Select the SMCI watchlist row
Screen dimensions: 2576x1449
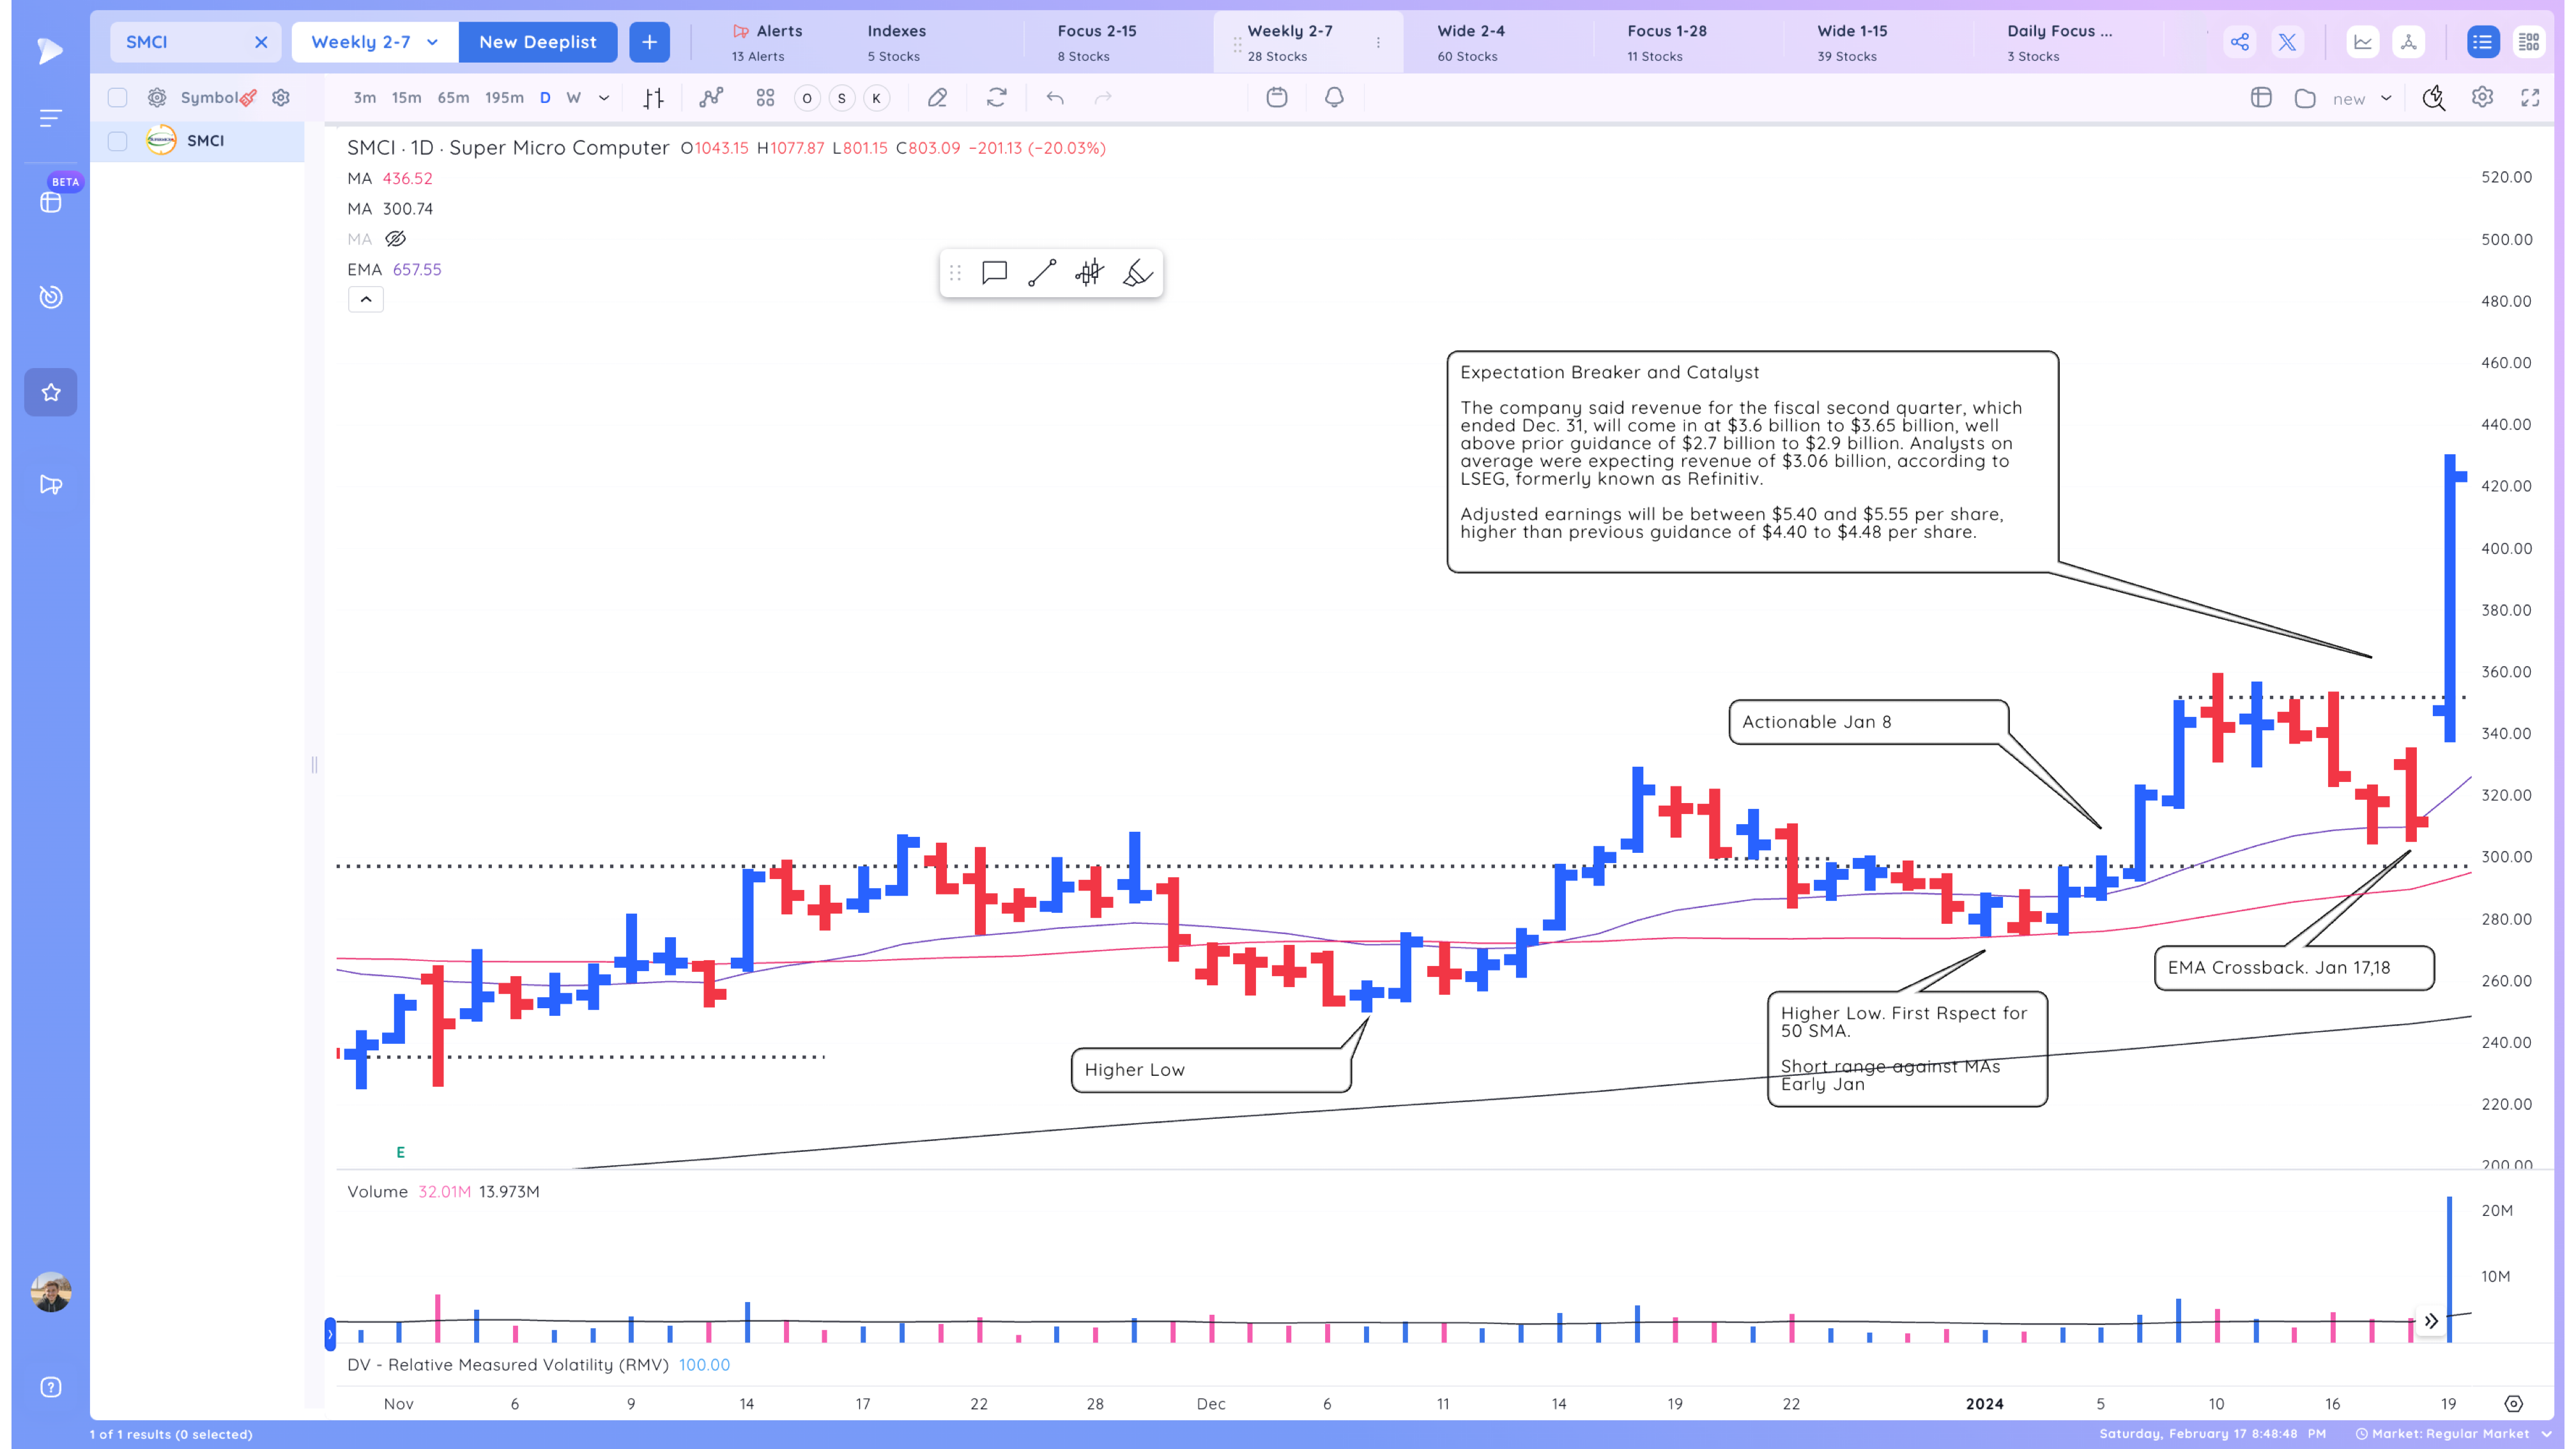click(x=197, y=141)
